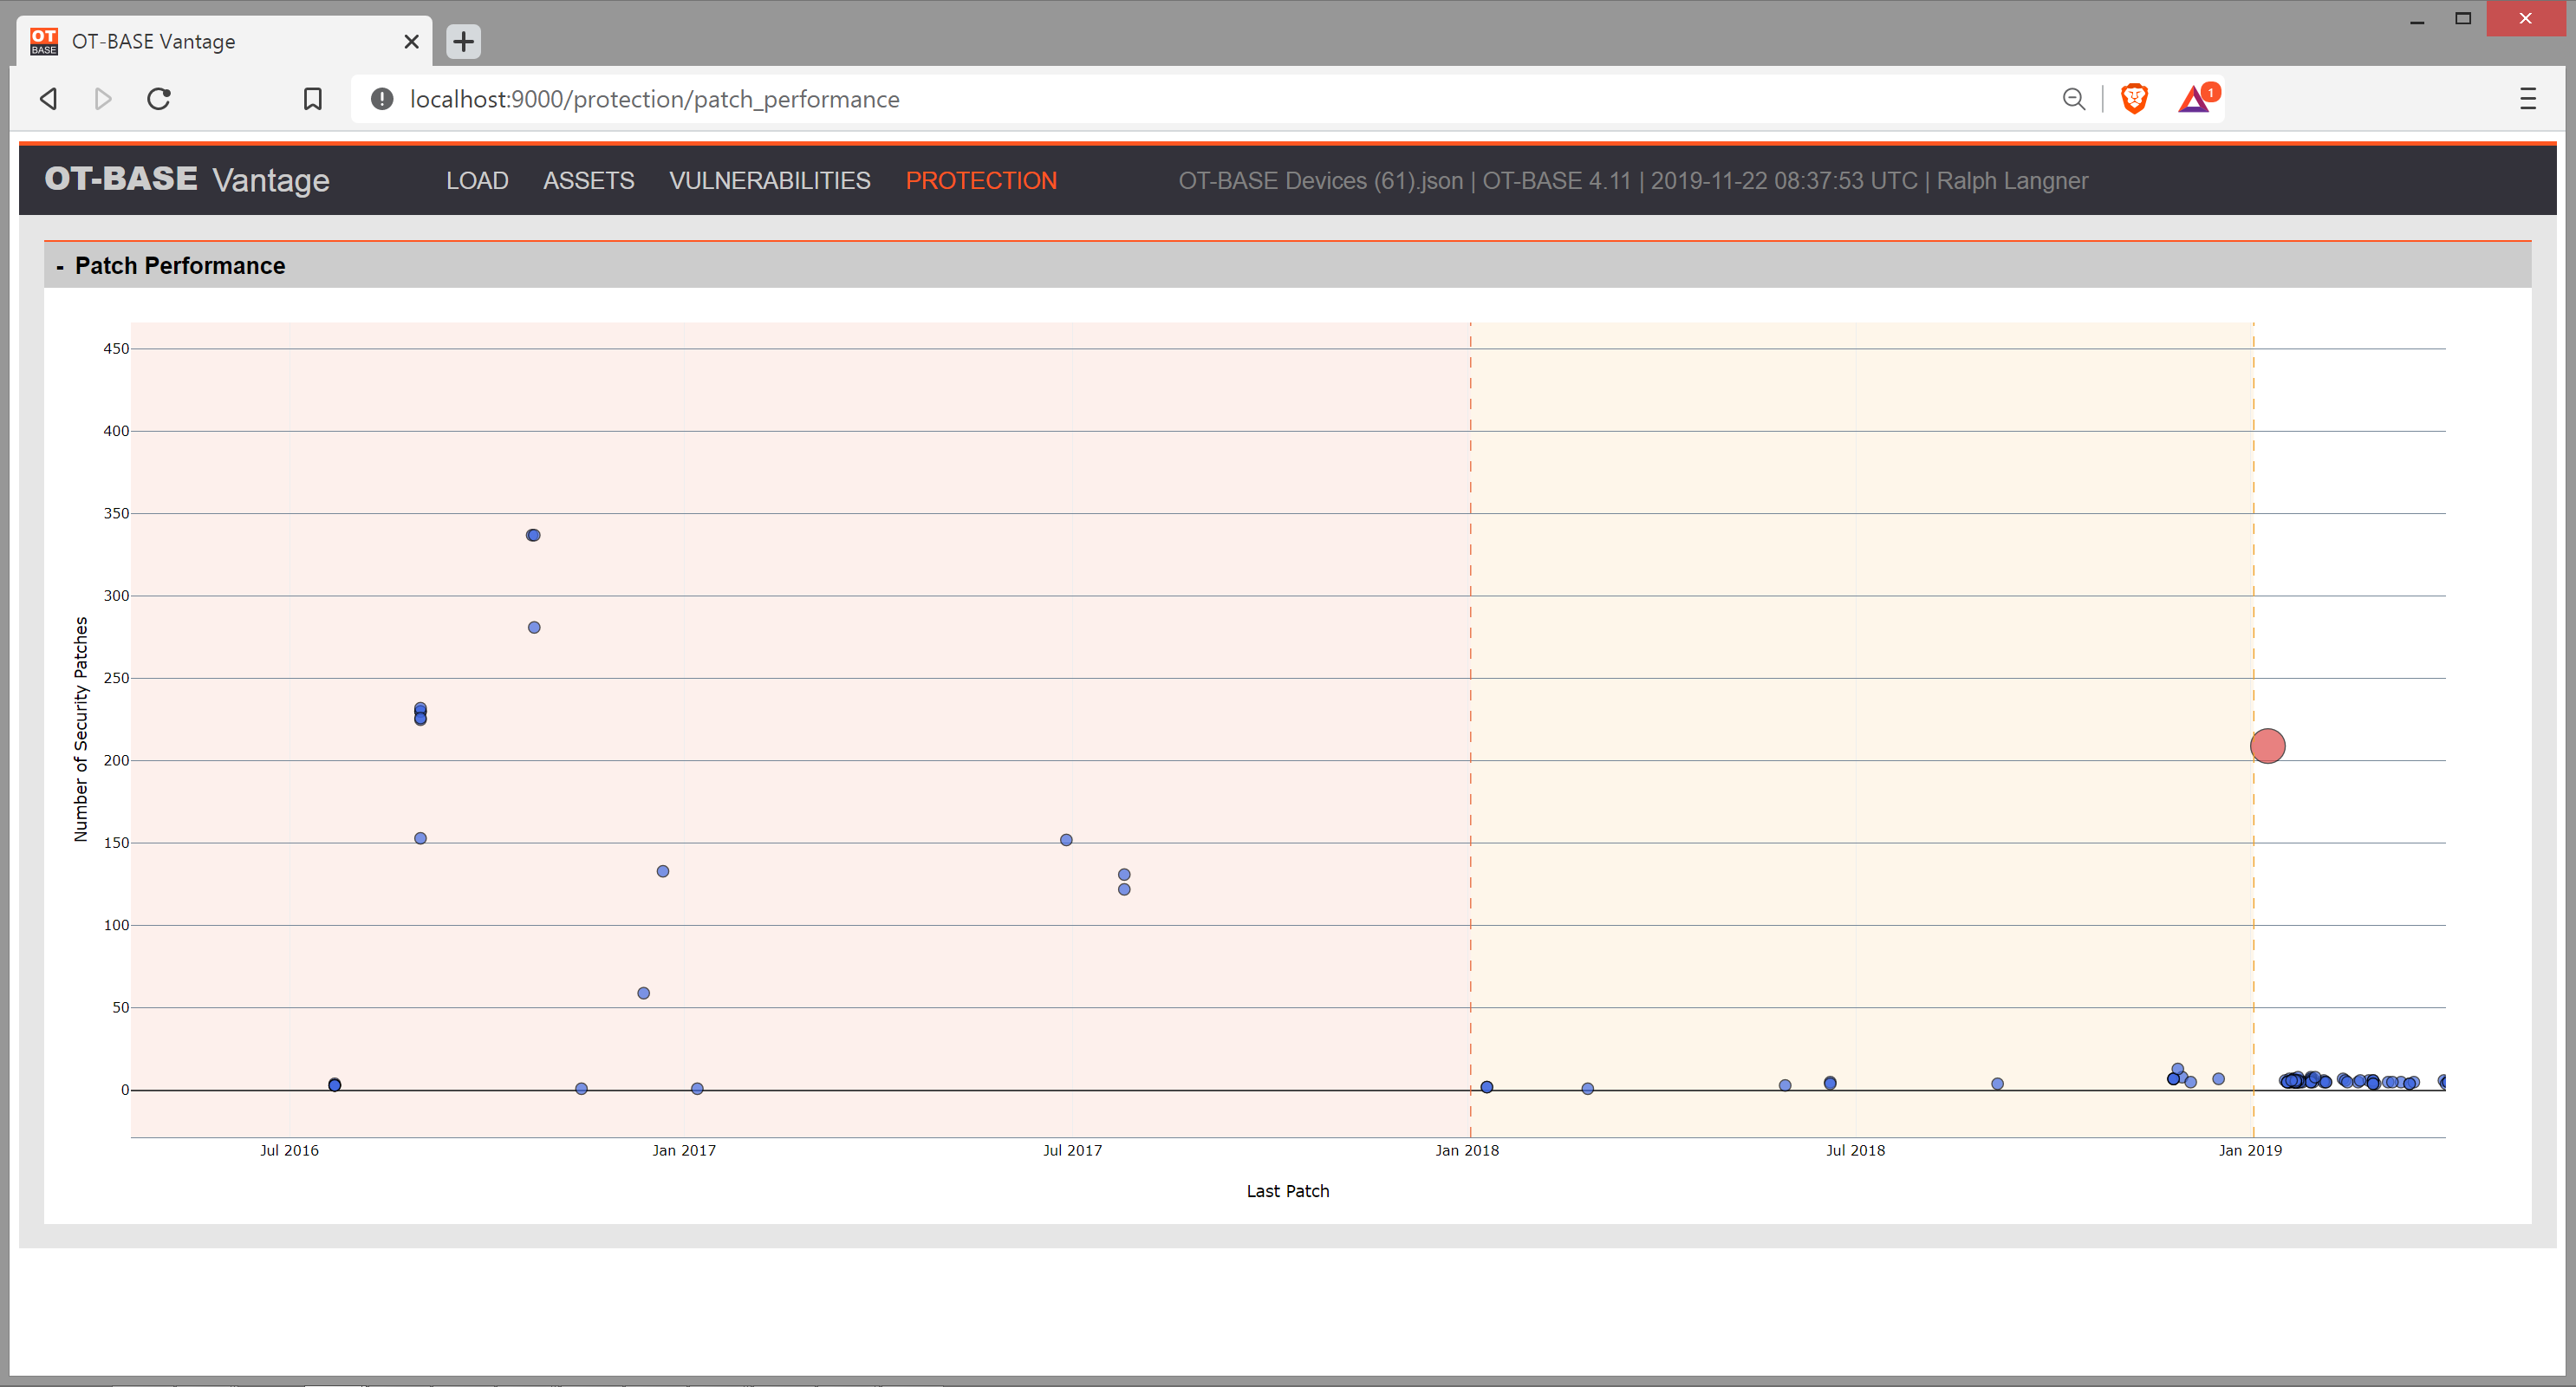Image resolution: width=2576 pixels, height=1387 pixels.
Task: Click the Jan 2019 axis tick label
Action: pyautogui.click(x=2250, y=1150)
